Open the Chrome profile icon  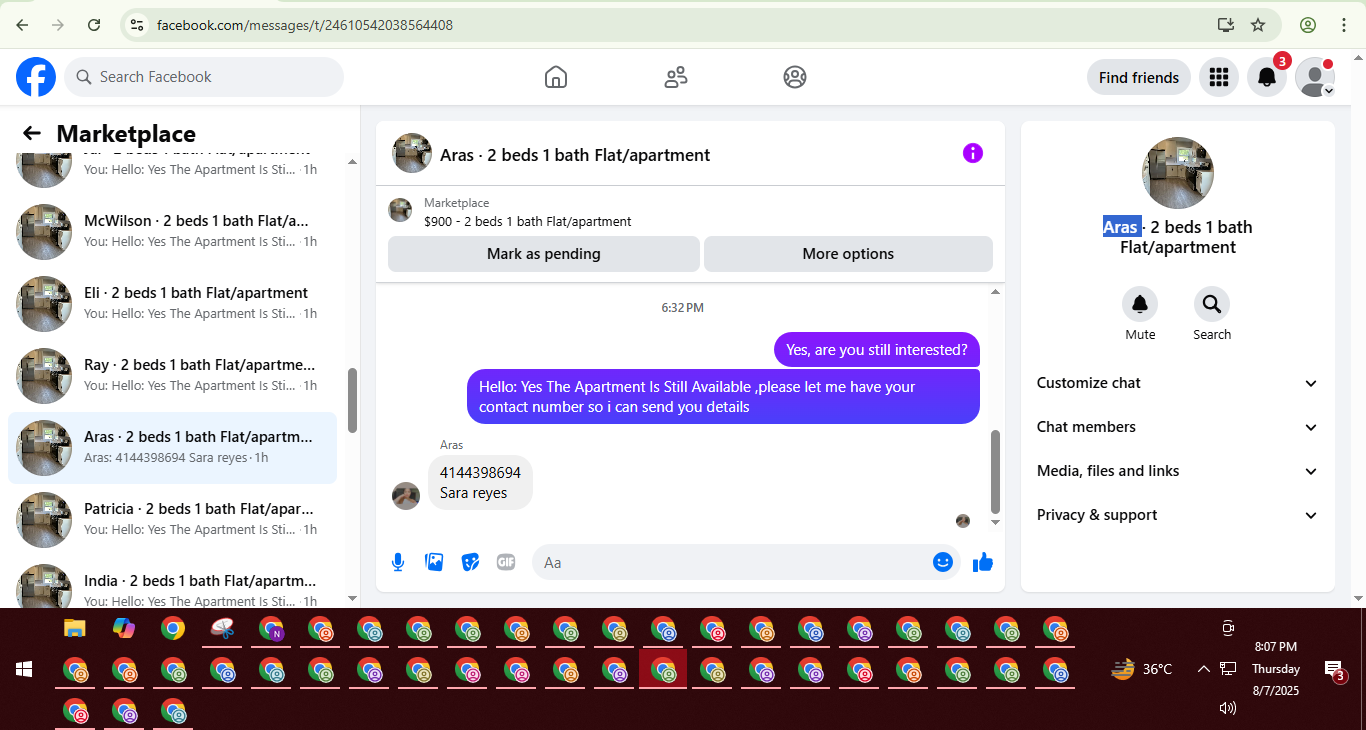pyautogui.click(x=1308, y=25)
